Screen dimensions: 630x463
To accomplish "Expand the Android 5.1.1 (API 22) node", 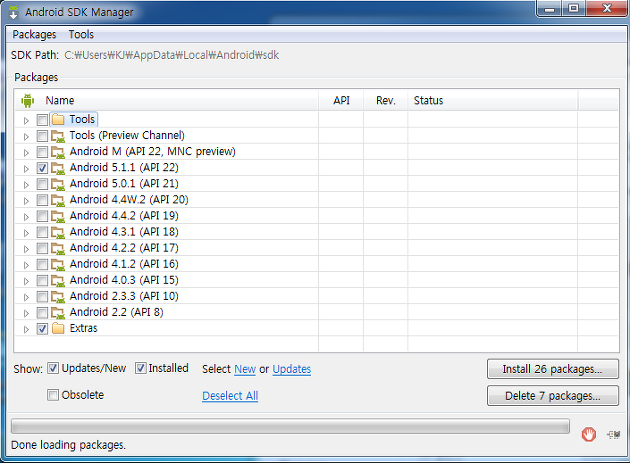I will click(x=26, y=168).
